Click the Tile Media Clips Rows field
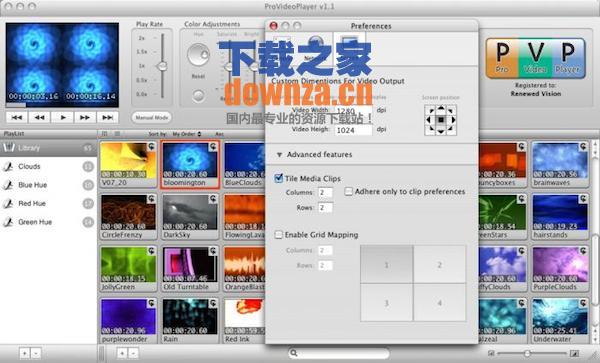Screen dimensions: 600x363 coord(325,208)
